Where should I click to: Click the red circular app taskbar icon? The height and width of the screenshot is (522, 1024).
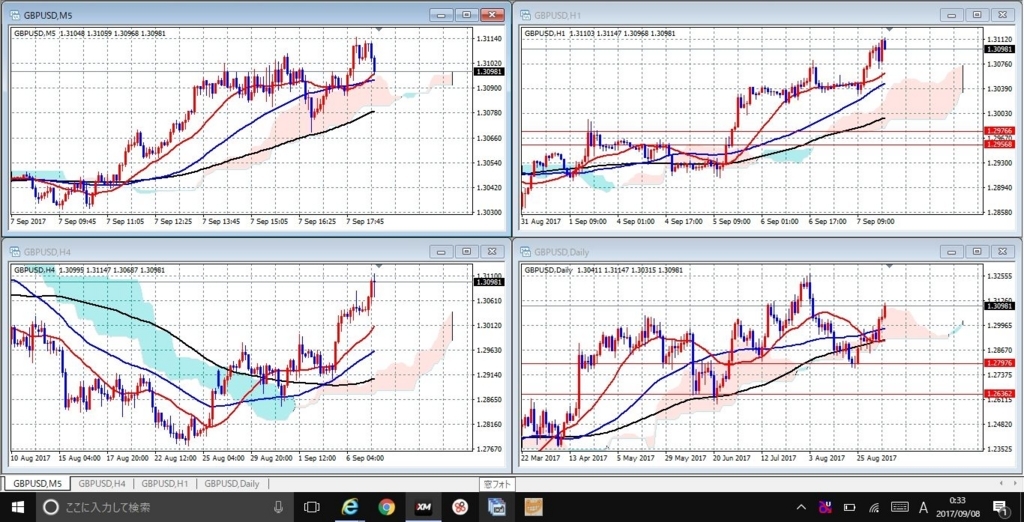[460, 507]
